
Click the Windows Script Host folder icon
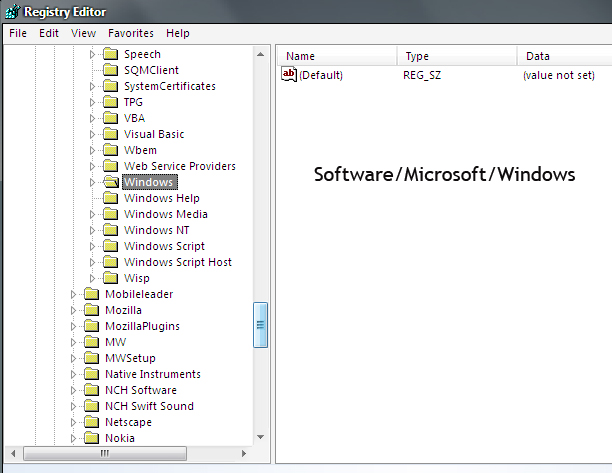coord(110,262)
